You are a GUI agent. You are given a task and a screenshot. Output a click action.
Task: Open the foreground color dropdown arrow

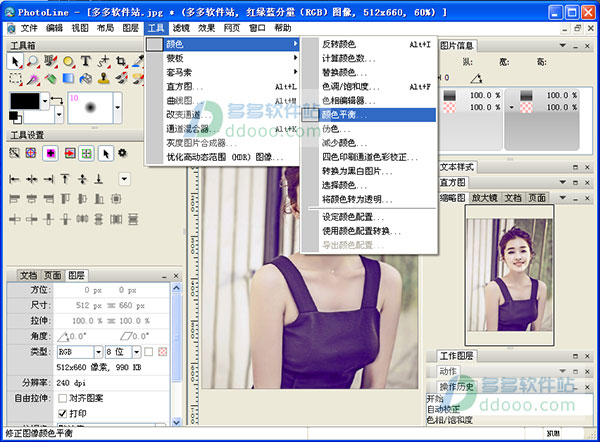pos(45,101)
